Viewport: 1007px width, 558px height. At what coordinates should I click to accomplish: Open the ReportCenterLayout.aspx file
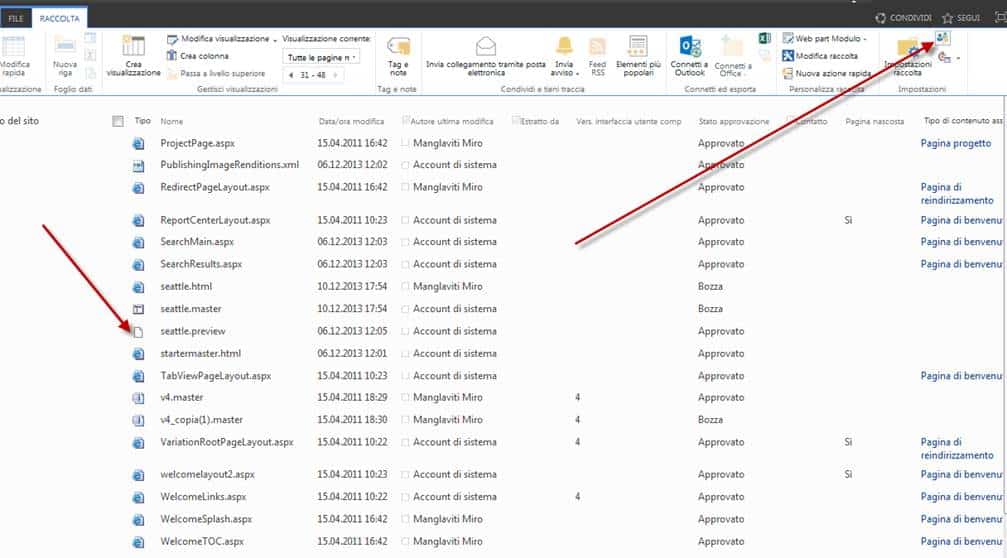pyautogui.click(x=215, y=220)
